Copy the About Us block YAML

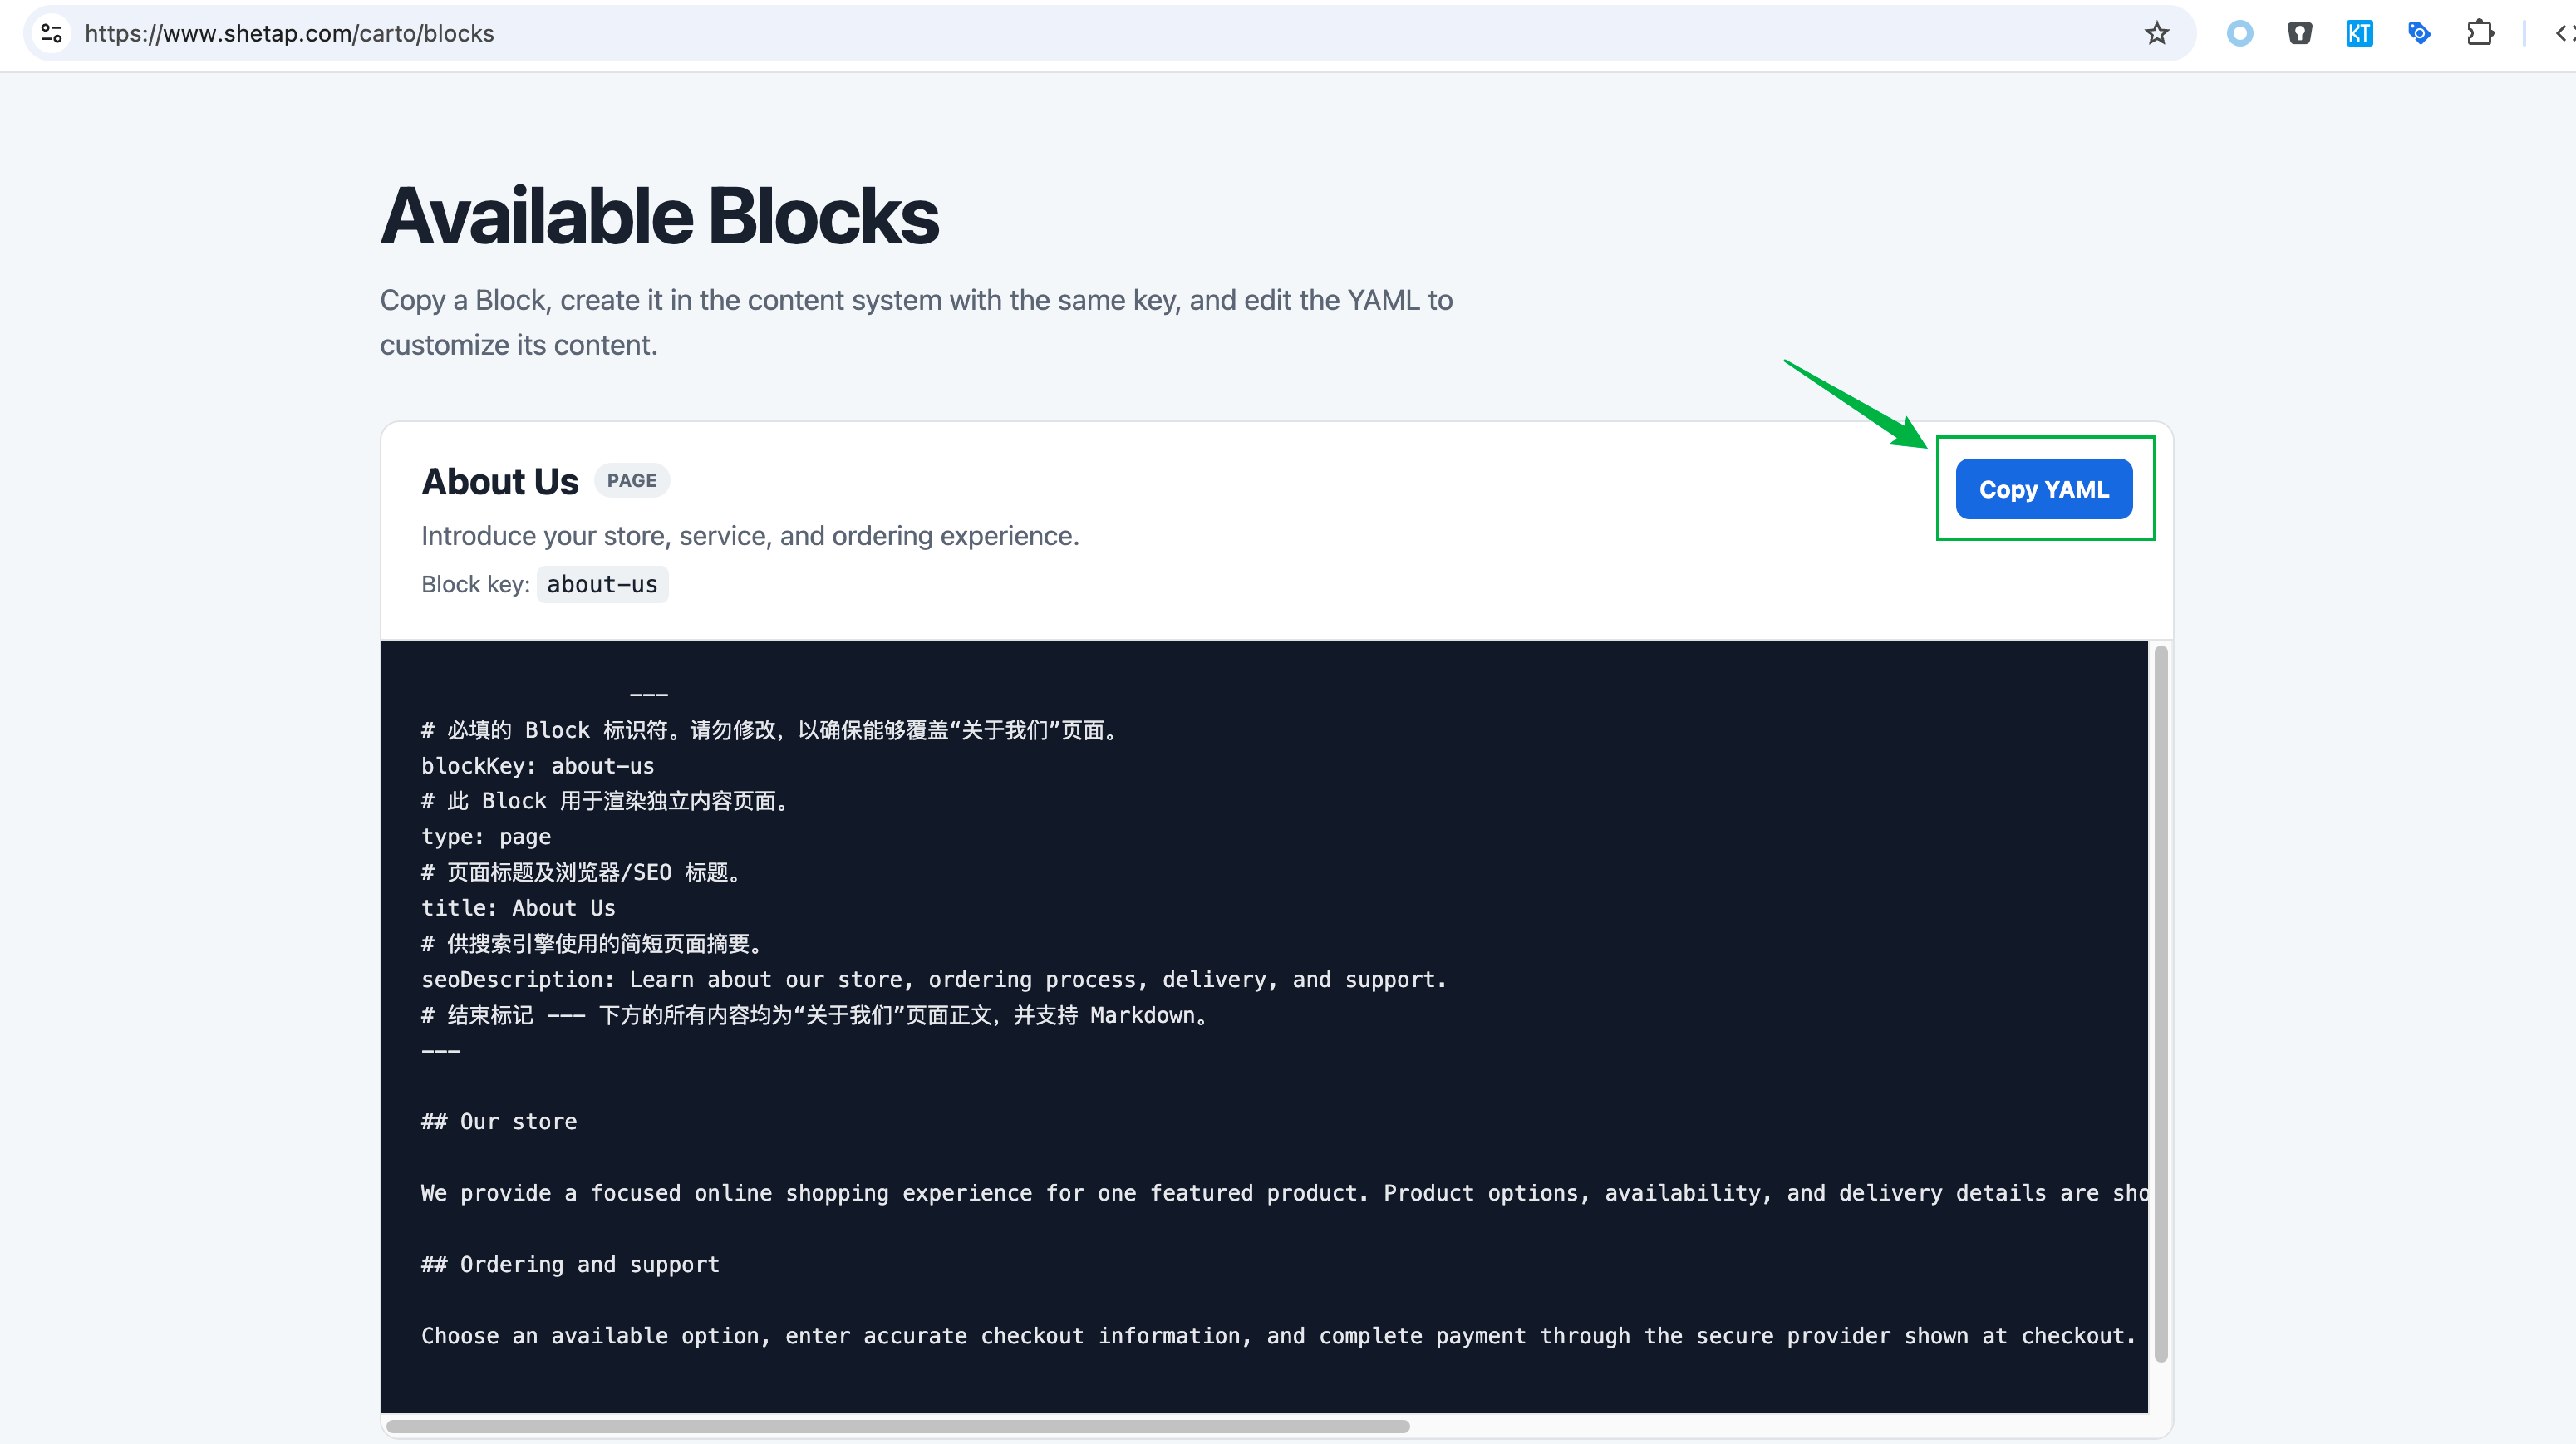[2044, 489]
